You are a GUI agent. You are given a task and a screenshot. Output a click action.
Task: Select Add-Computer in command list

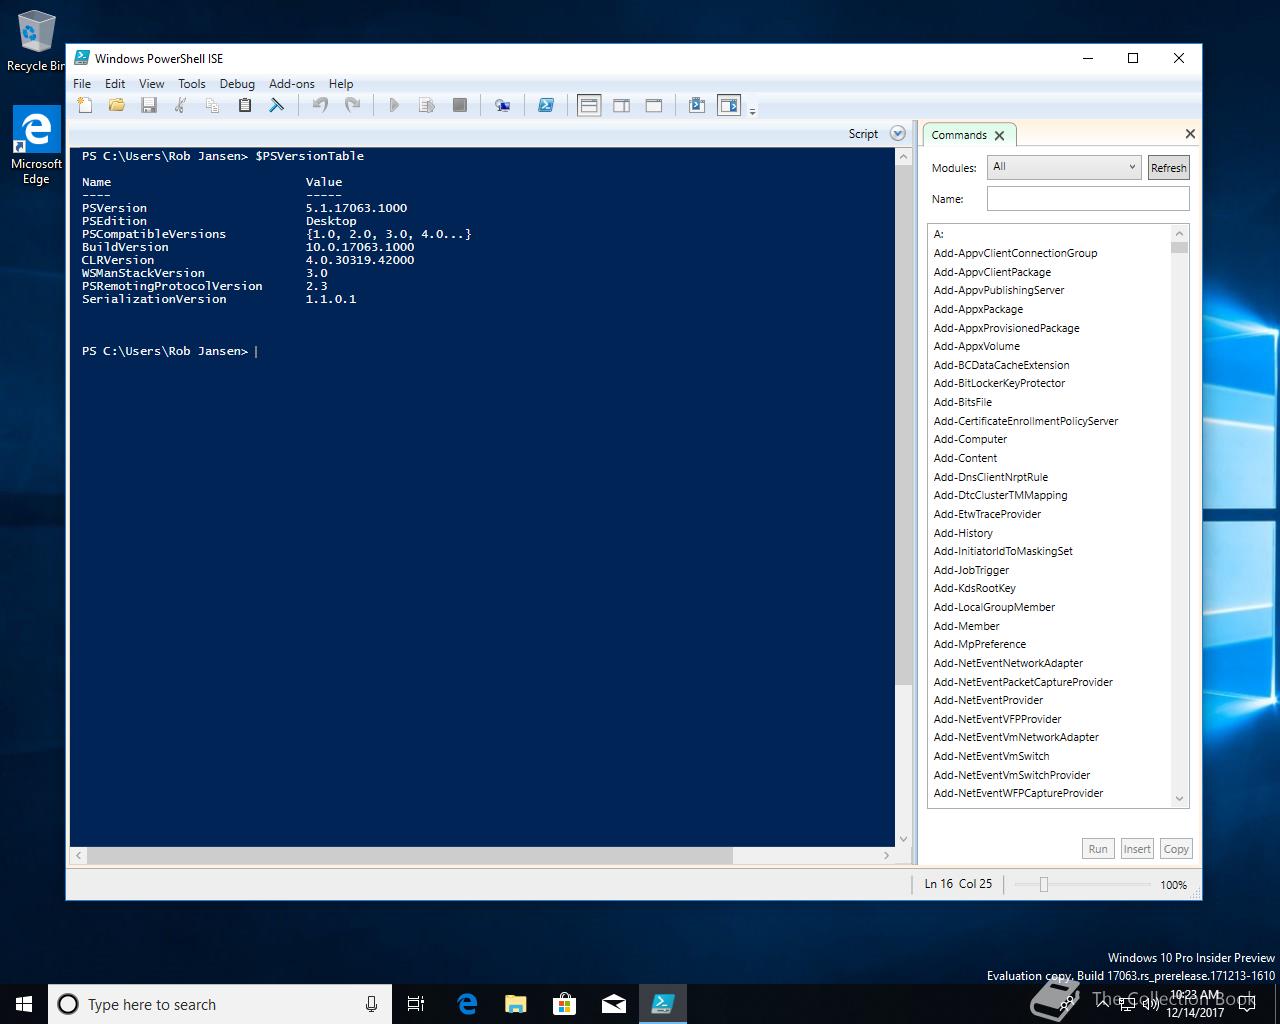click(970, 439)
